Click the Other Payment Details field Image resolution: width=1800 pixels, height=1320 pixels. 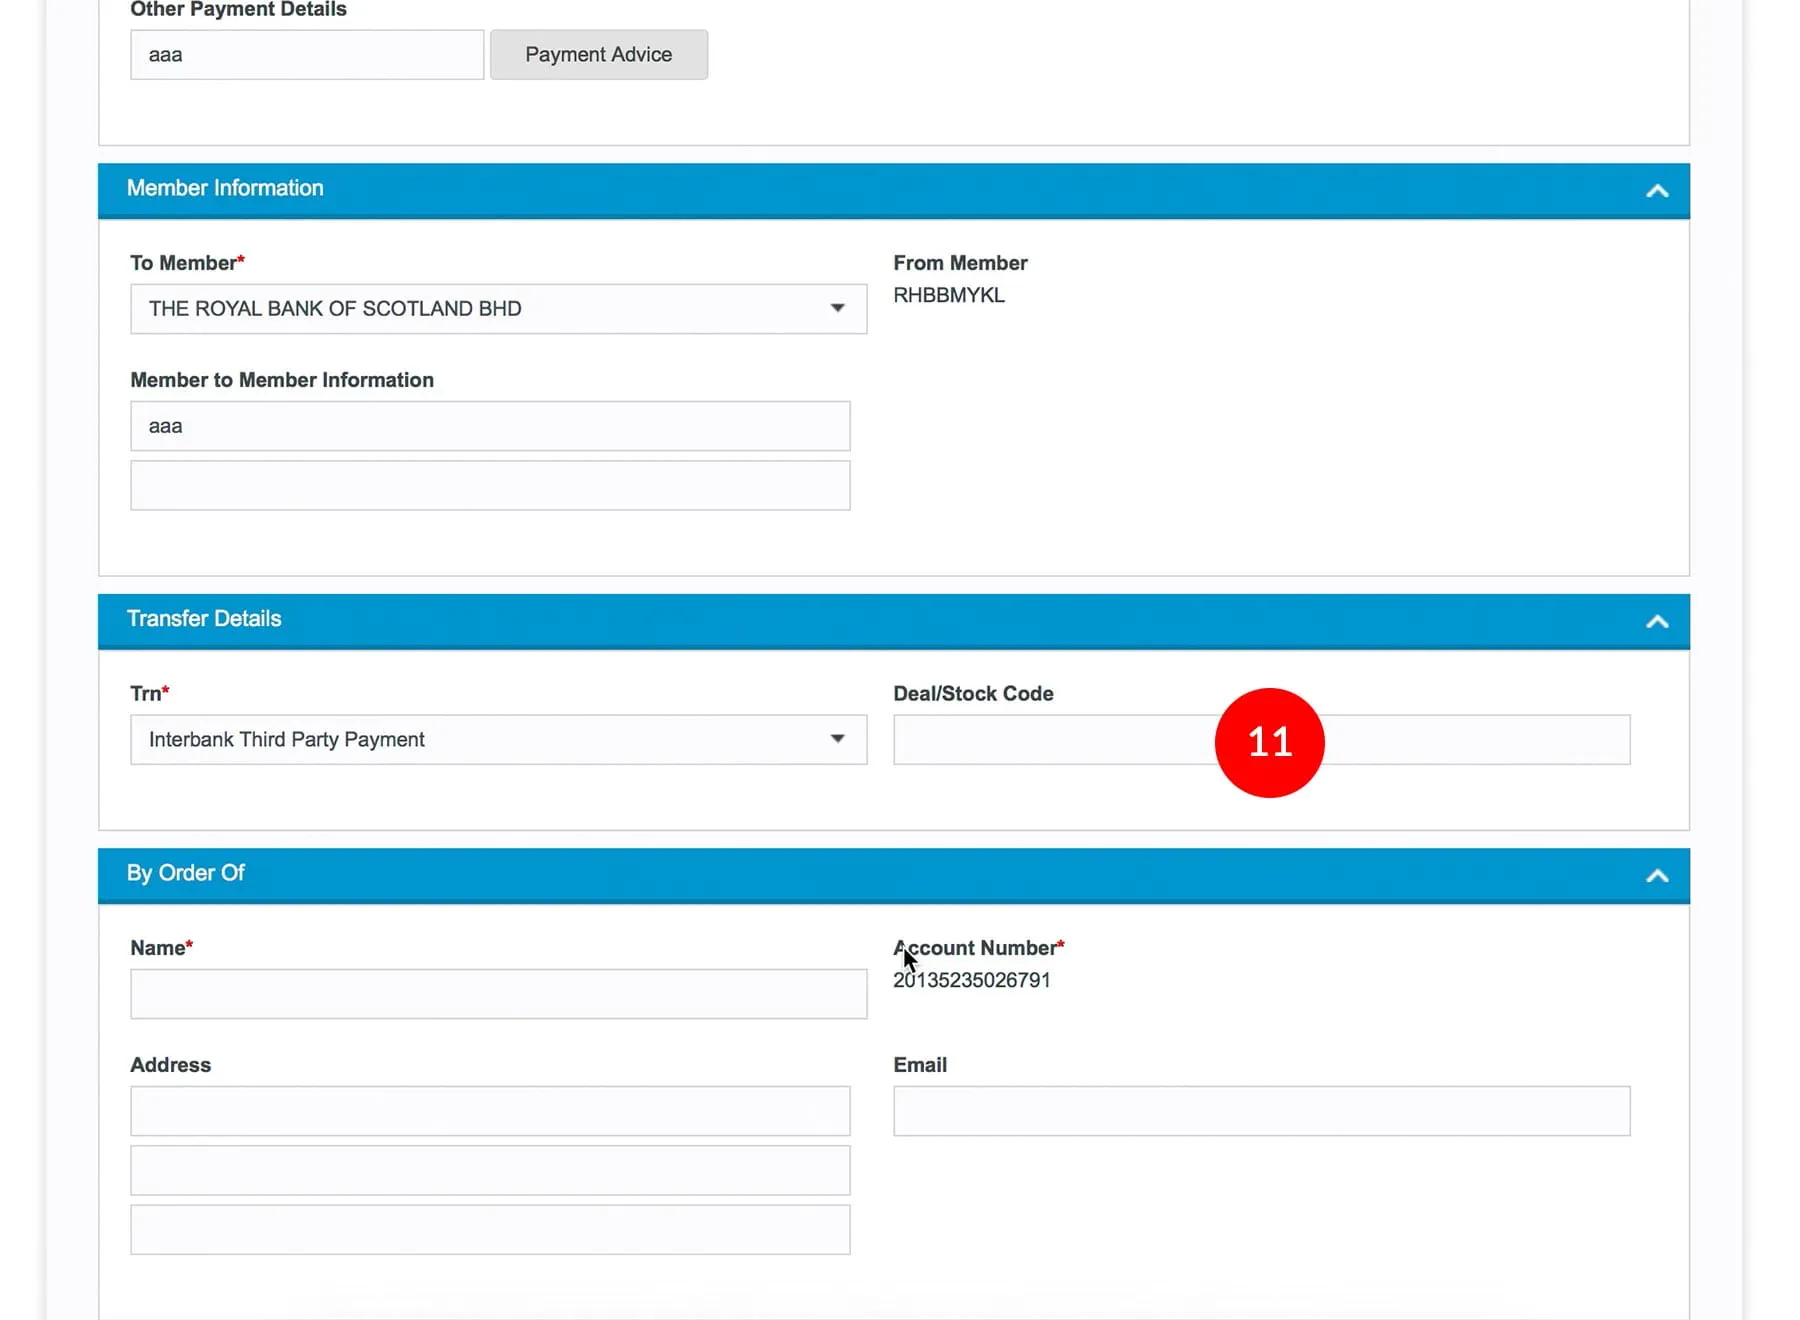pyautogui.click(x=306, y=55)
